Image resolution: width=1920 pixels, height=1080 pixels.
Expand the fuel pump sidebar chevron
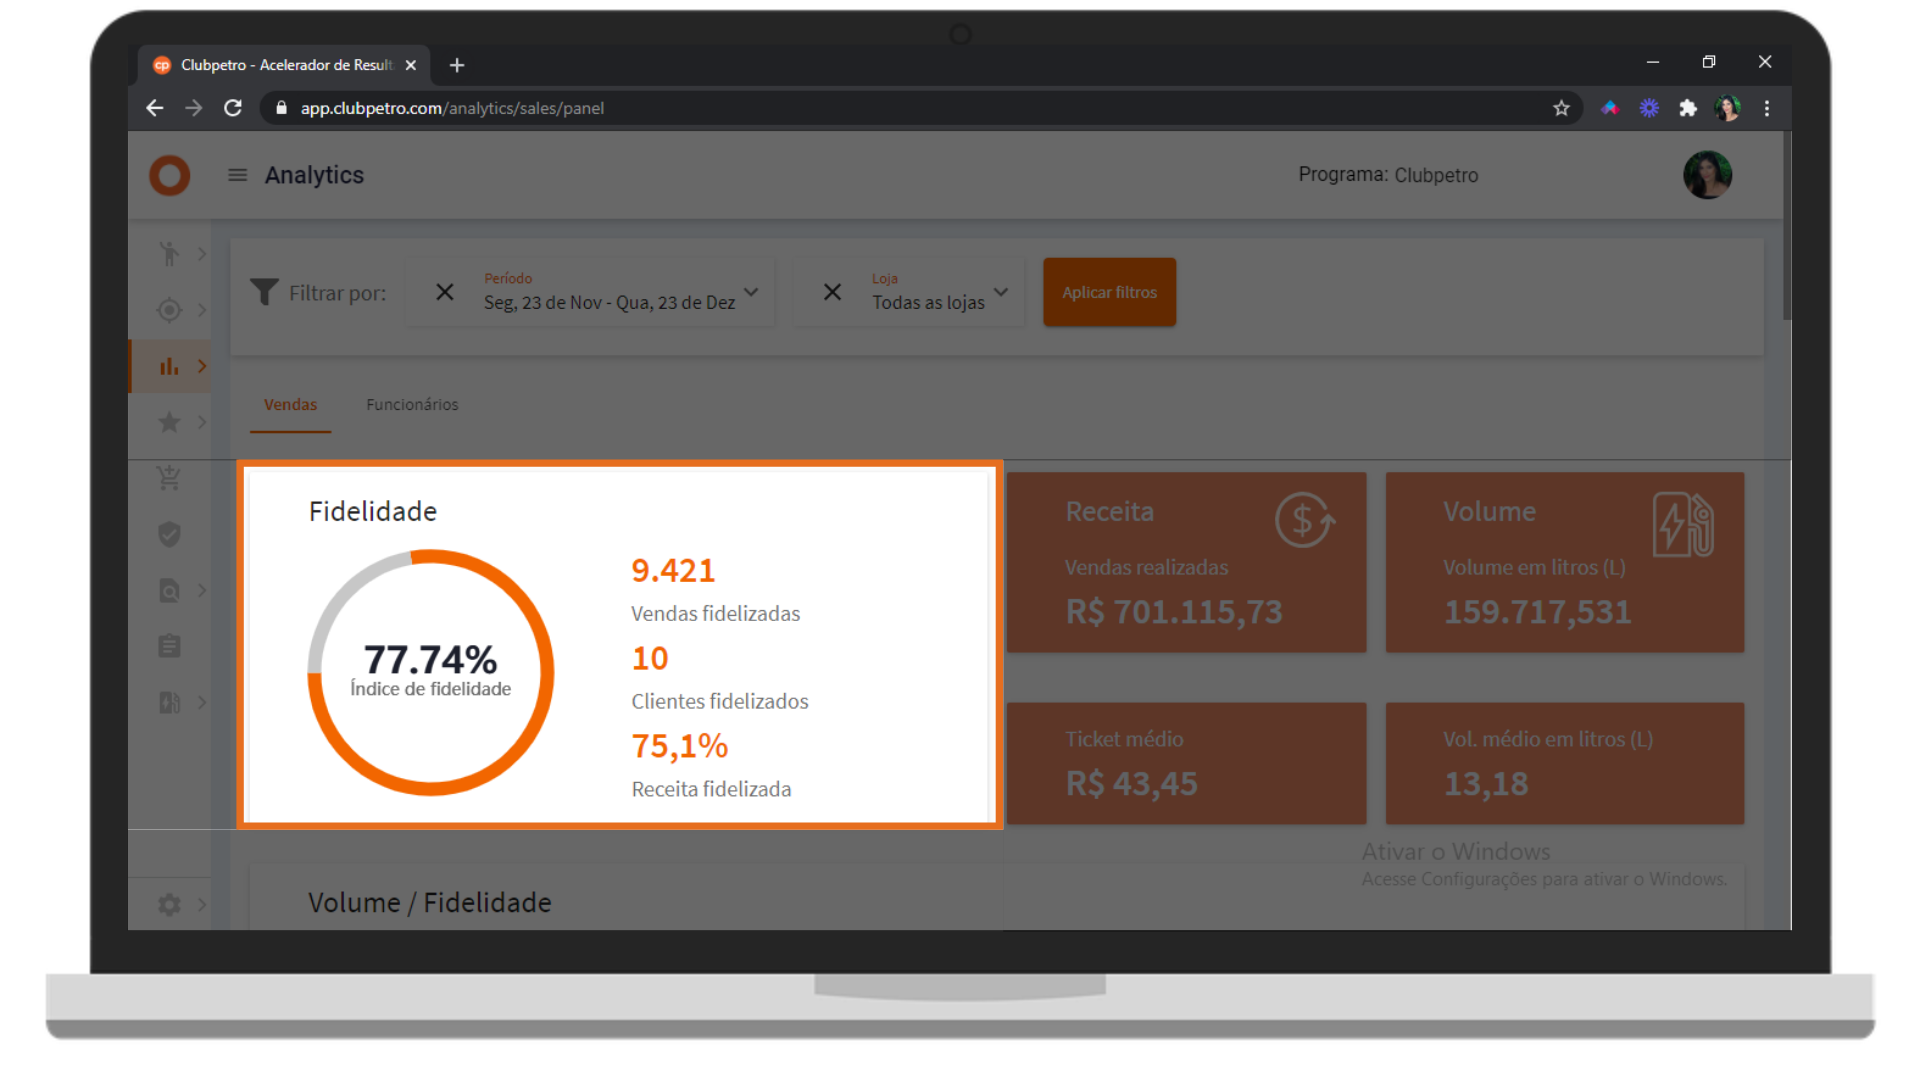202,702
